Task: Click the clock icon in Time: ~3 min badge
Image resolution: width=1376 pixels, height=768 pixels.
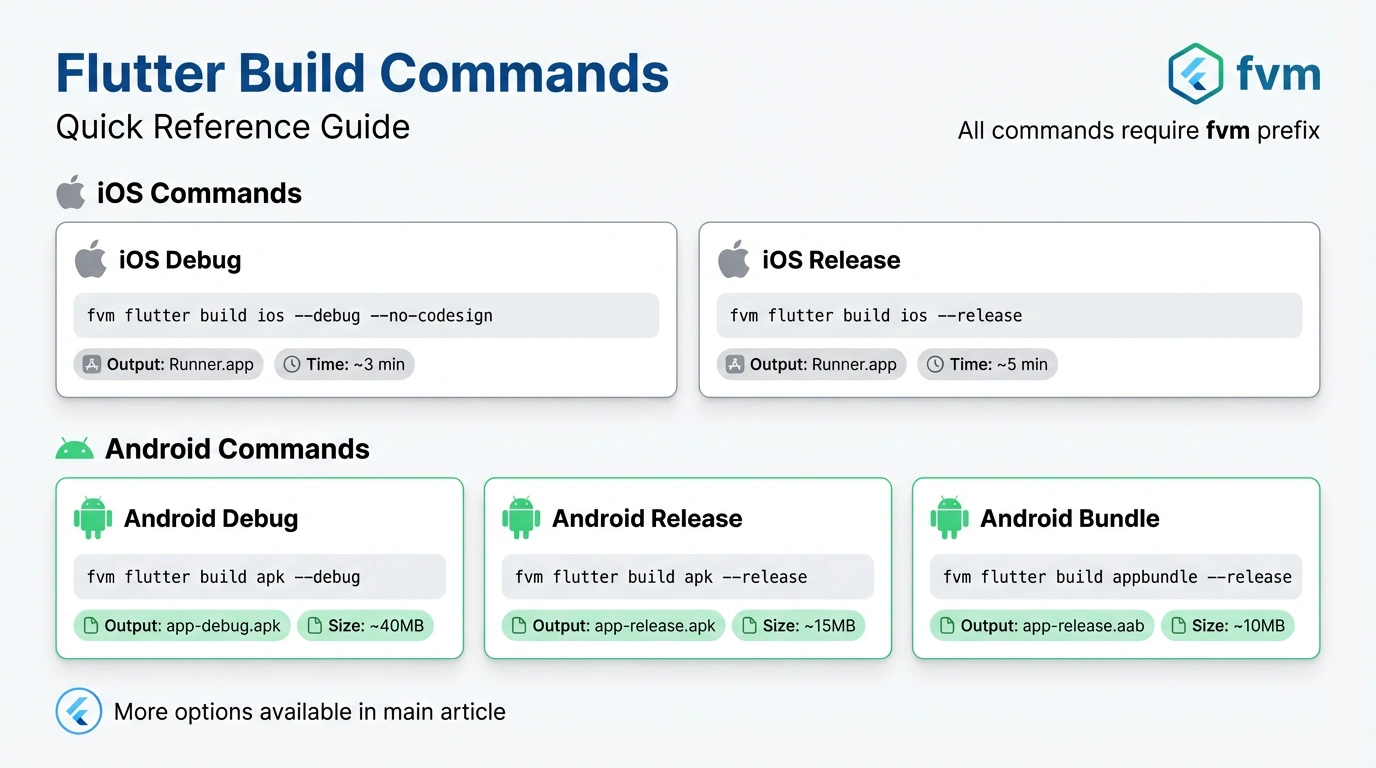Action: click(x=292, y=364)
